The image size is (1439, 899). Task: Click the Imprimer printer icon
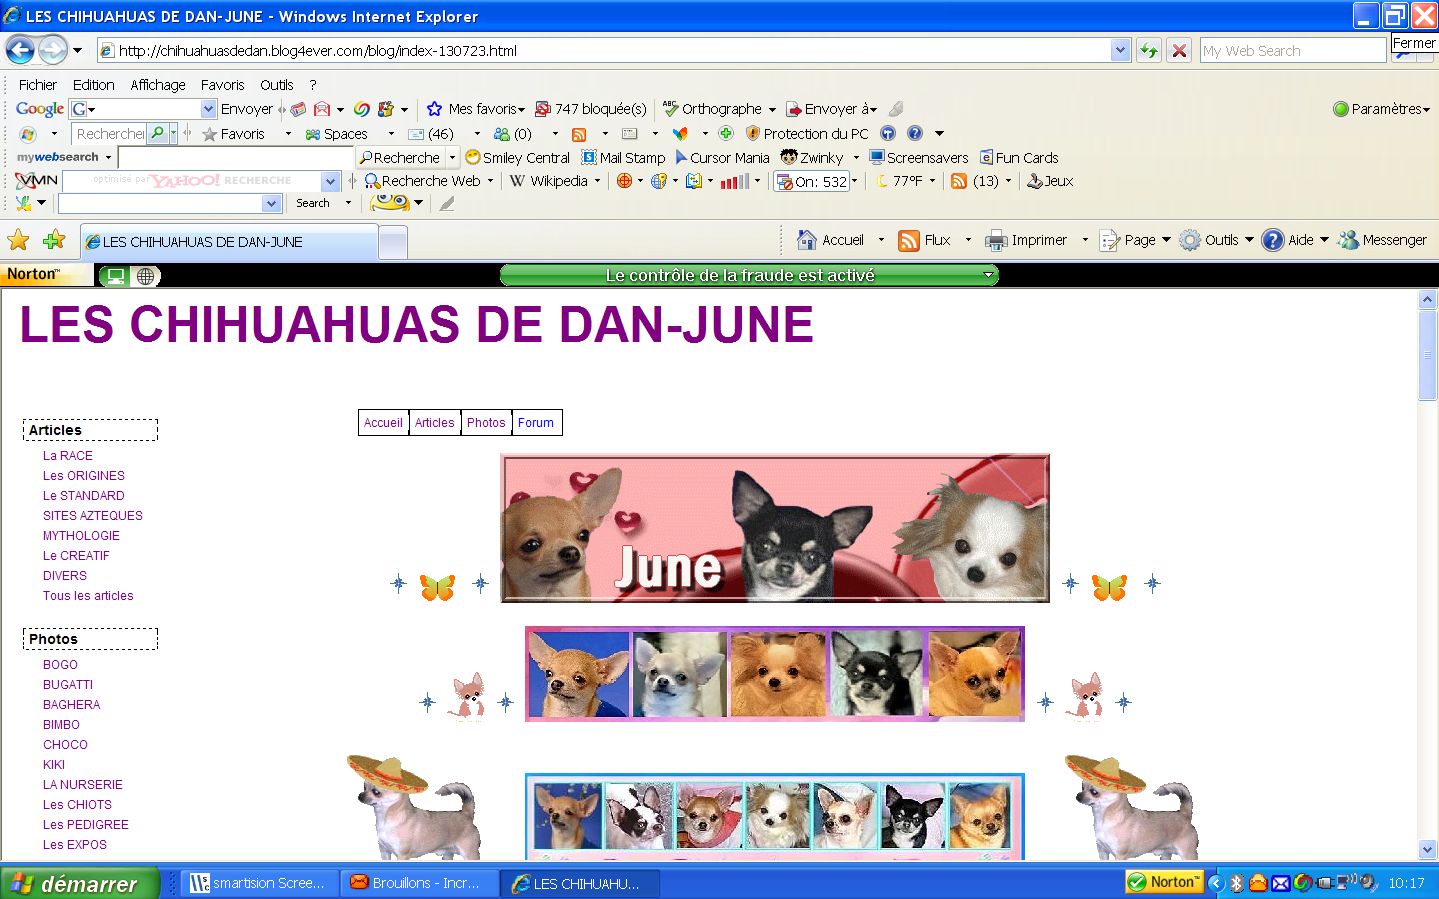point(995,240)
